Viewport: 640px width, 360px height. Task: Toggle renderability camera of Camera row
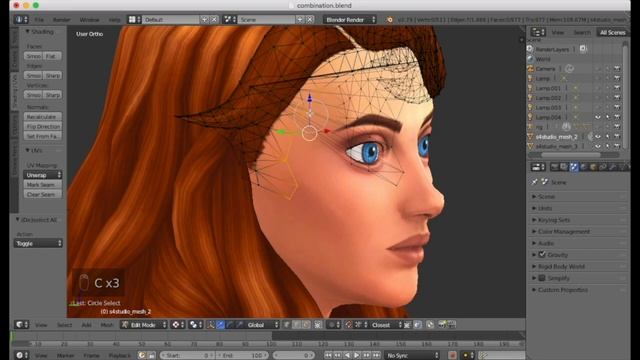(617, 69)
